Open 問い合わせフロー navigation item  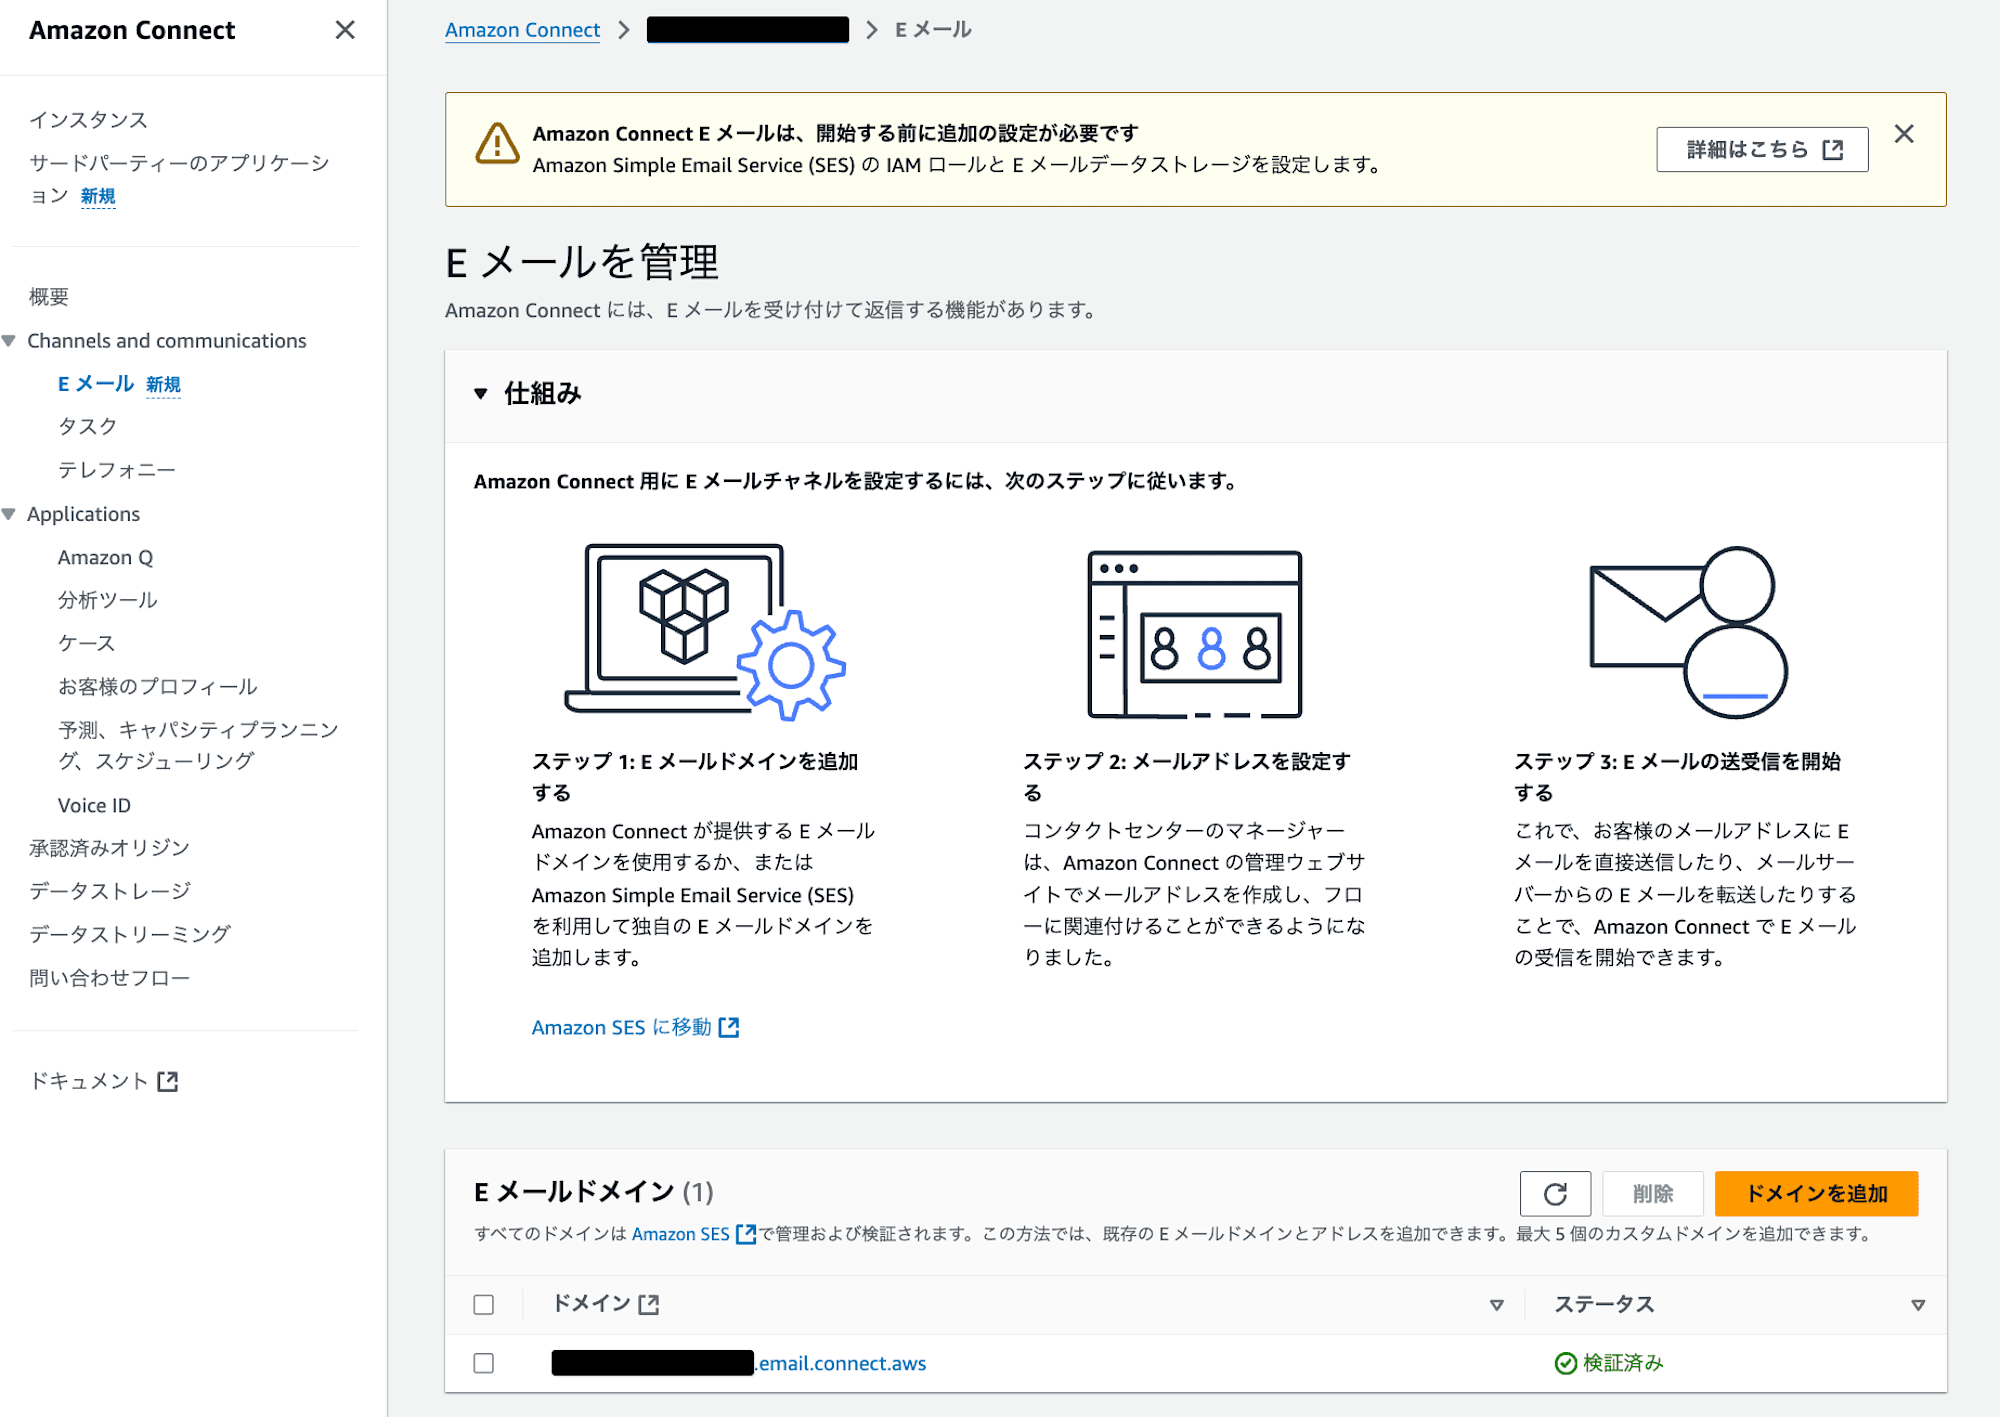(109, 978)
